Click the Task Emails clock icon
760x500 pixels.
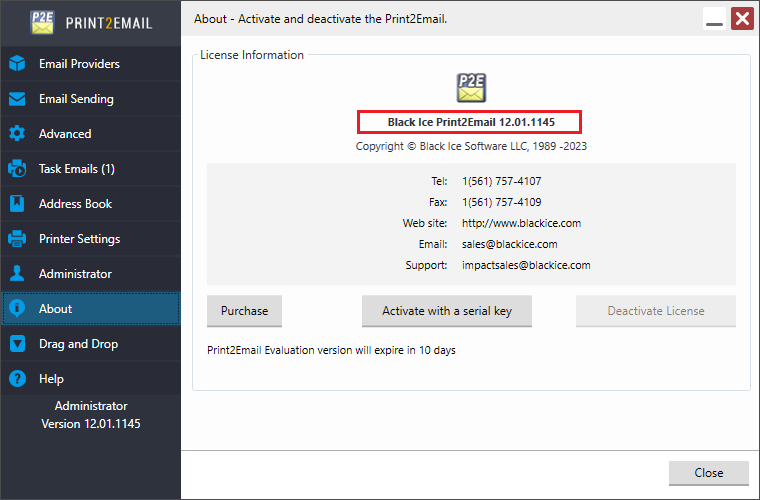click(x=17, y=169)
